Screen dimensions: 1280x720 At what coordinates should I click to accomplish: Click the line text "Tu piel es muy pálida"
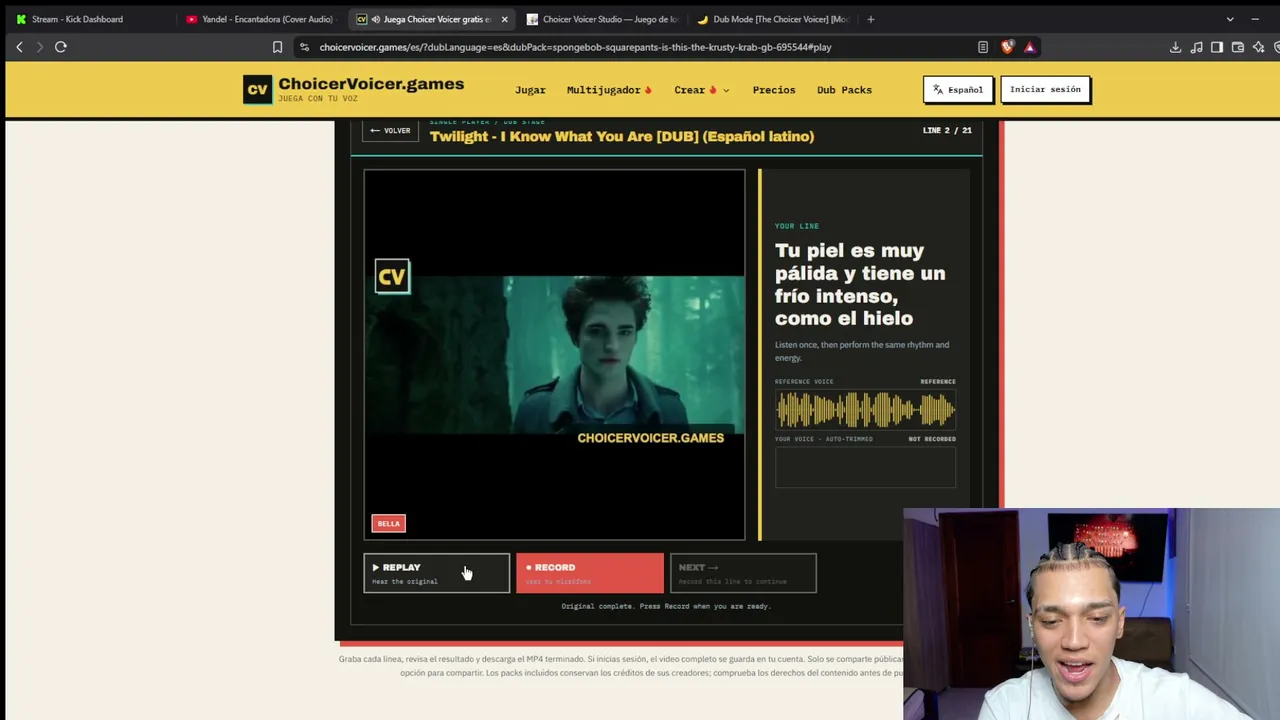pos(860,284)
